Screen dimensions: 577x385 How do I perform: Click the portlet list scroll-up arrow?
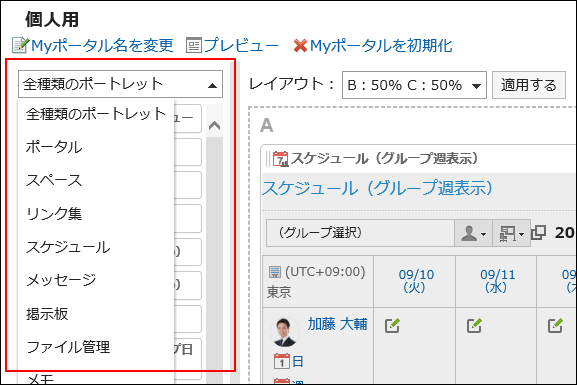[x=215, y=126]
